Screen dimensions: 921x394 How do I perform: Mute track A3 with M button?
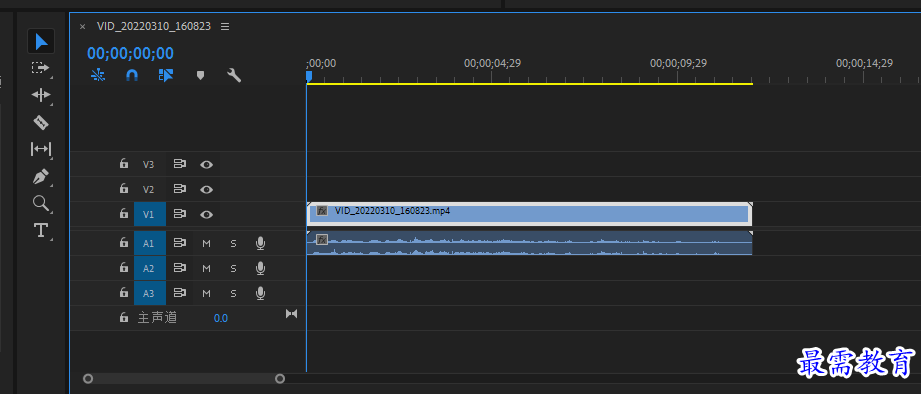[206, 293]
